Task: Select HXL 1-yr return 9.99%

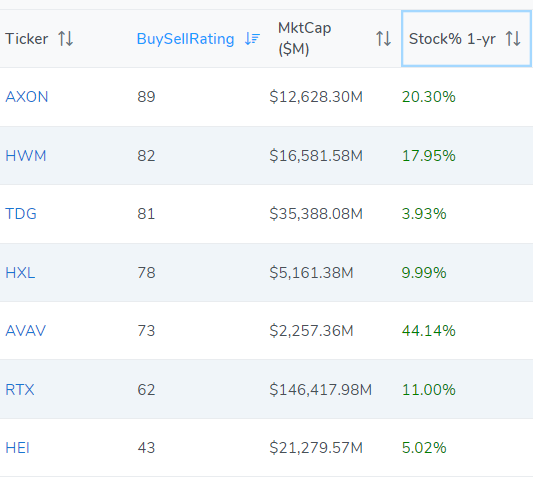Action: [424, 273]
